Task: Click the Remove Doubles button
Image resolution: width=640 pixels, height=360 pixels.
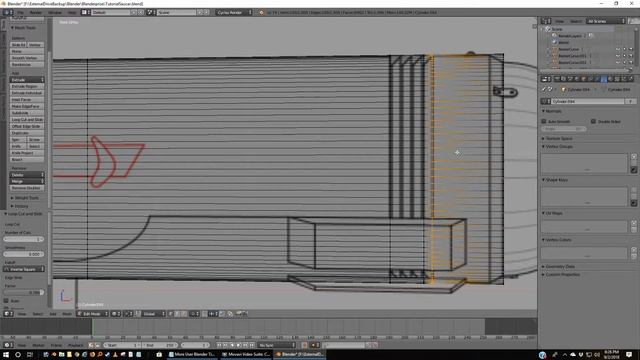Action: point(27,188)
